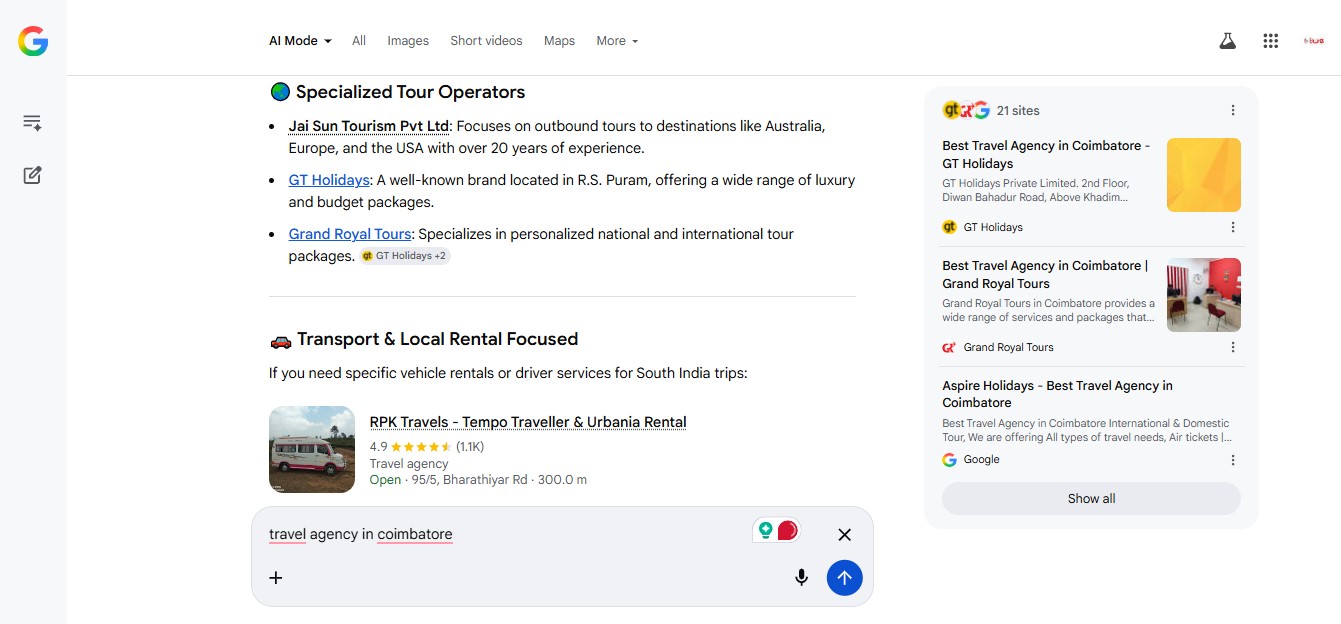Open RPK Travels Tempo Traveller listing title
The height and width of the screenshot is (624, 1341).
[528, 422]
